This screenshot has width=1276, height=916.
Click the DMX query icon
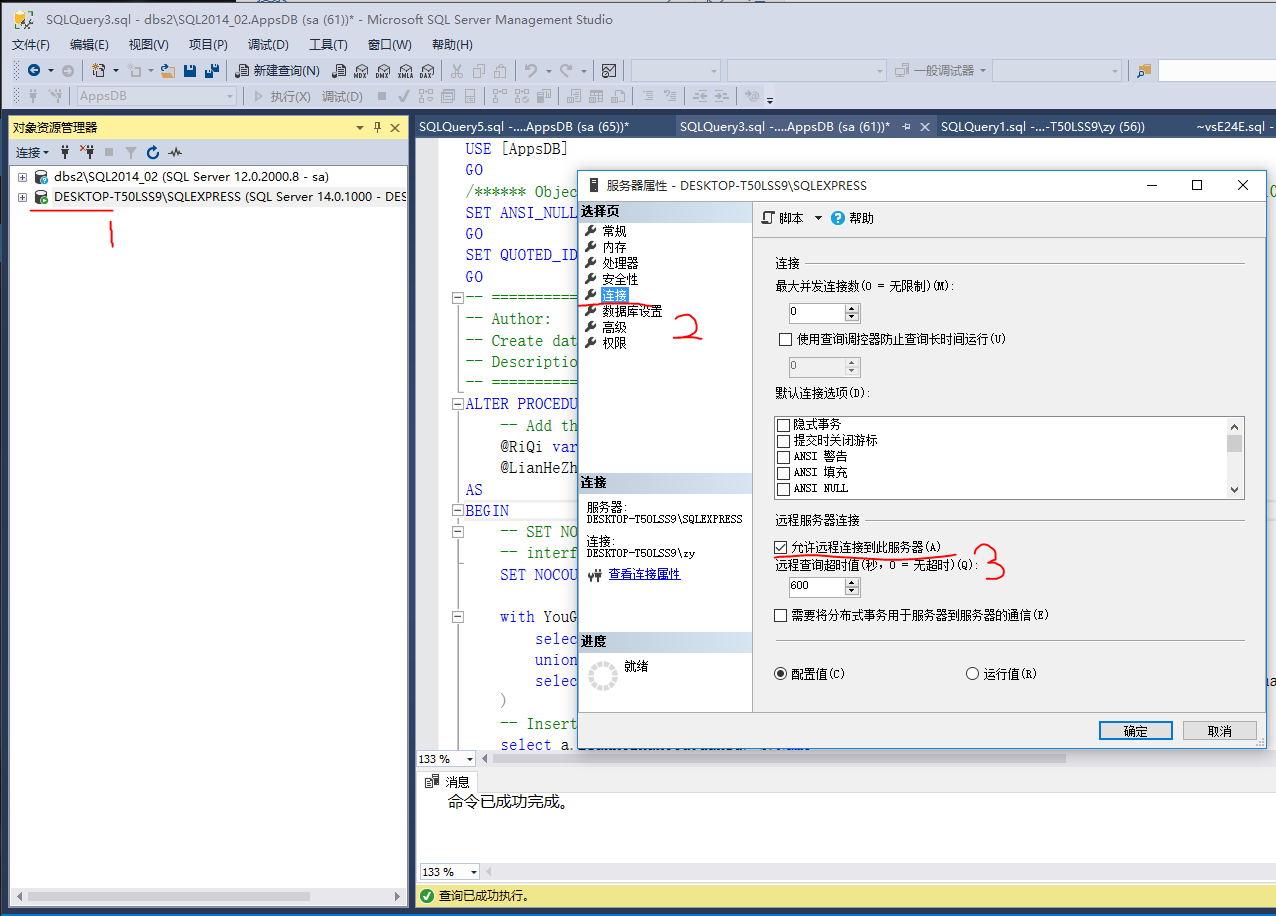[x=383, y=70]
